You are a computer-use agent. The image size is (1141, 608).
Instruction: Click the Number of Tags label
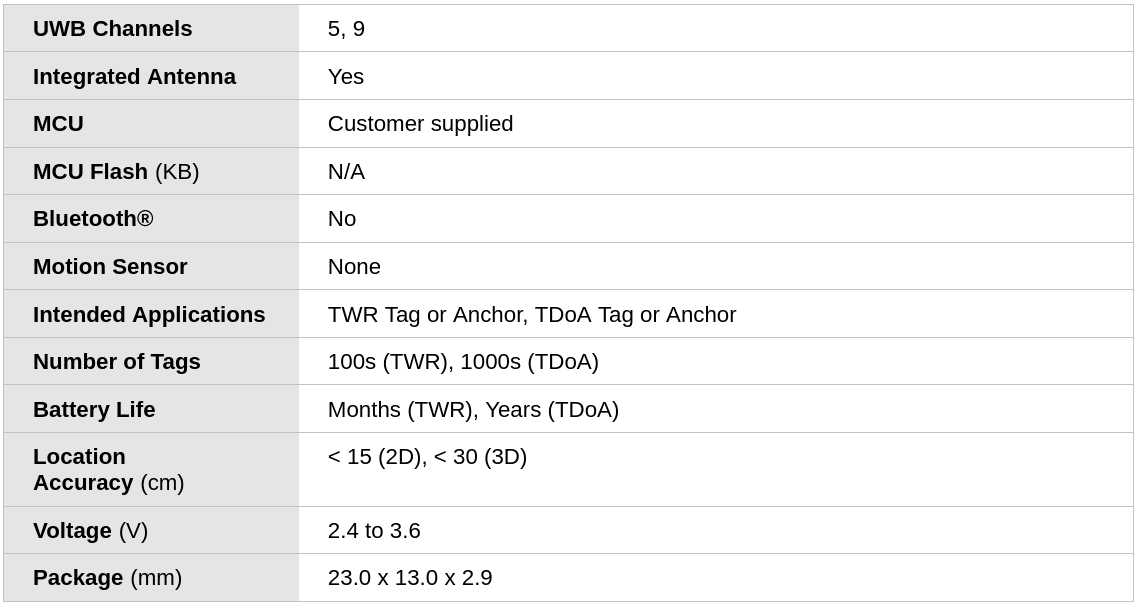point(116,362)
